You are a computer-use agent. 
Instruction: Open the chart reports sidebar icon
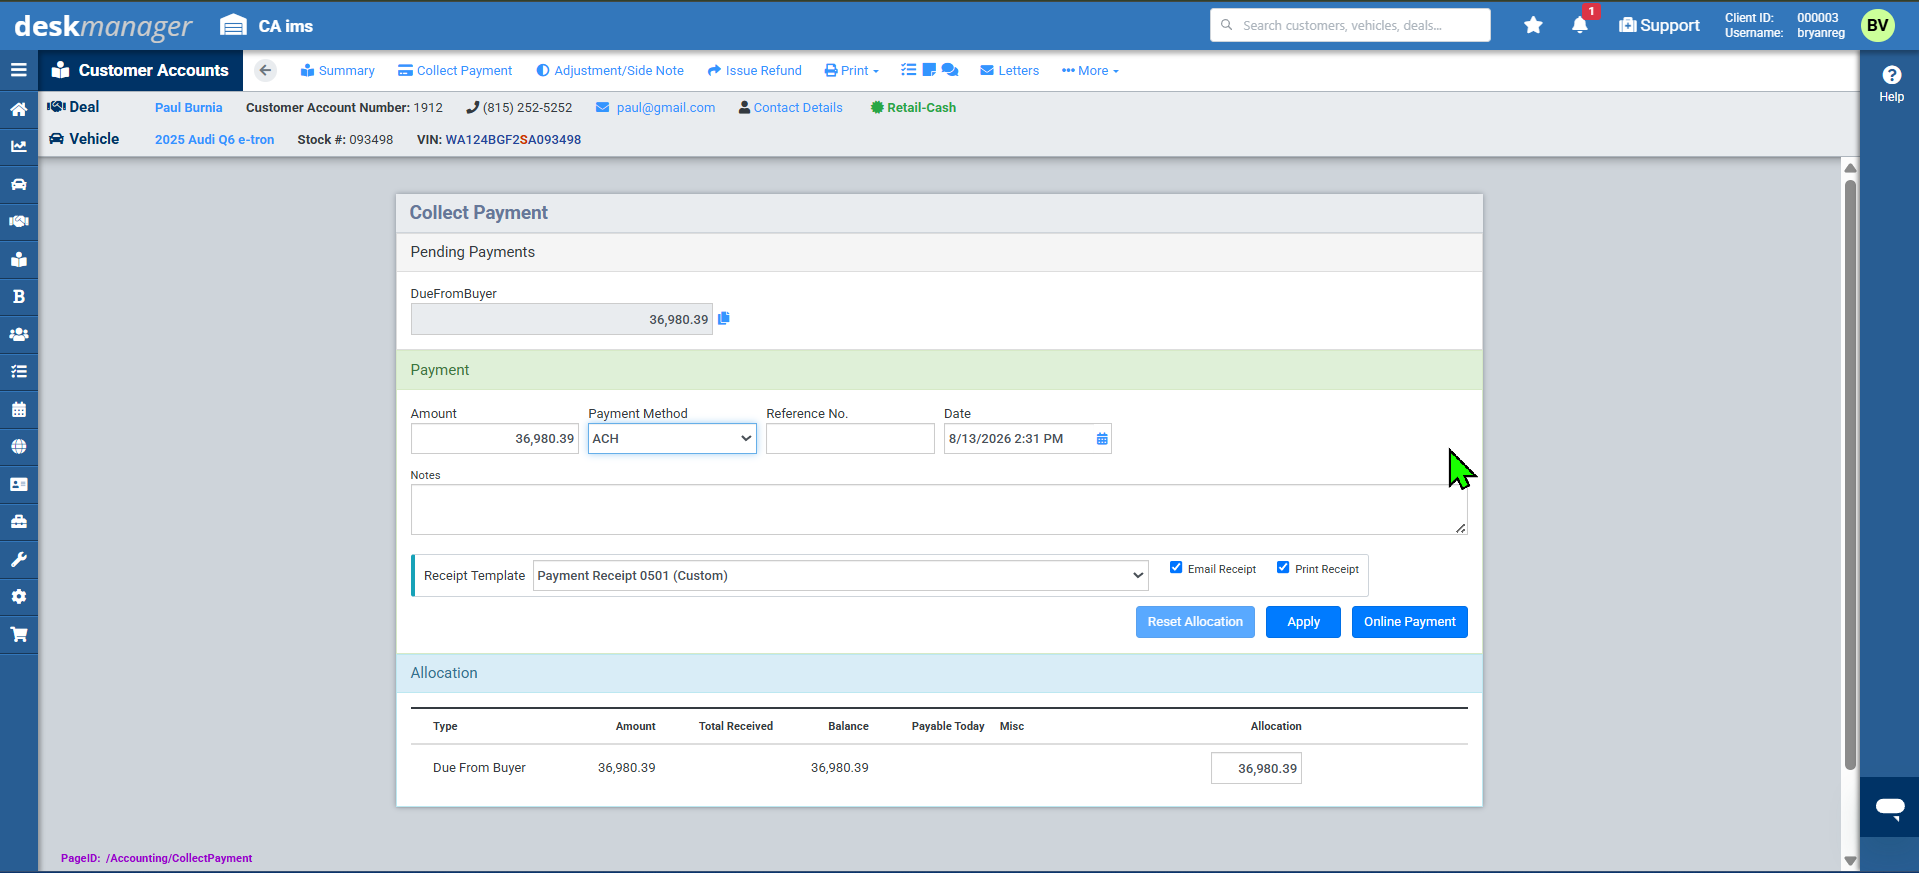[18, 146]
